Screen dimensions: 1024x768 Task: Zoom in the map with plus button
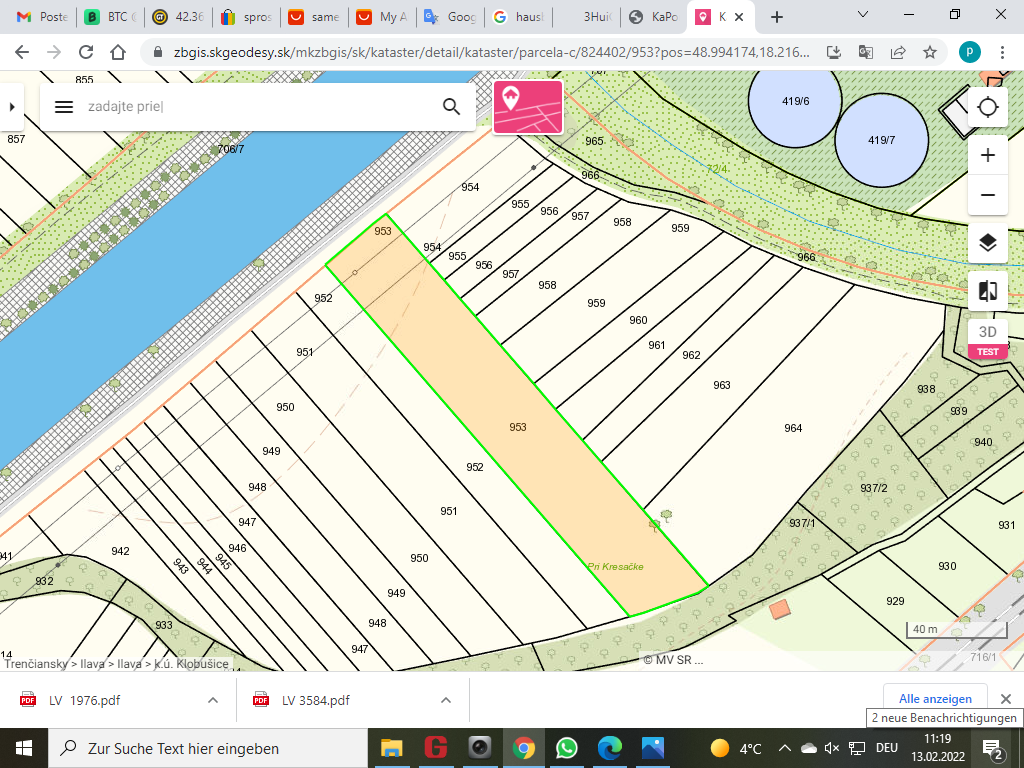coord(988,155)
